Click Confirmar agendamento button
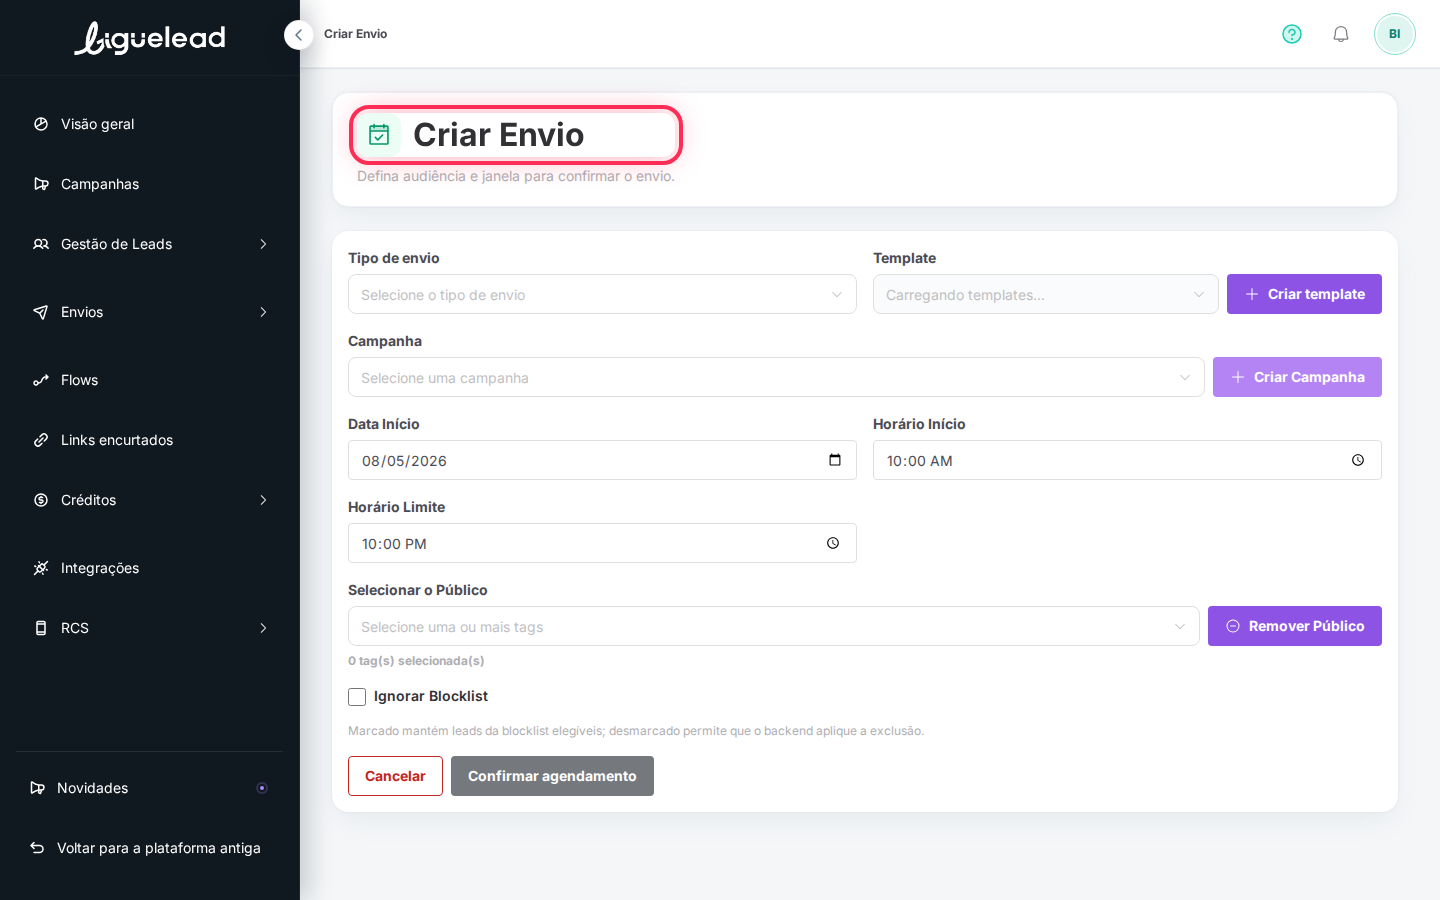This screenshot has width=1440, height=900. 552,776
